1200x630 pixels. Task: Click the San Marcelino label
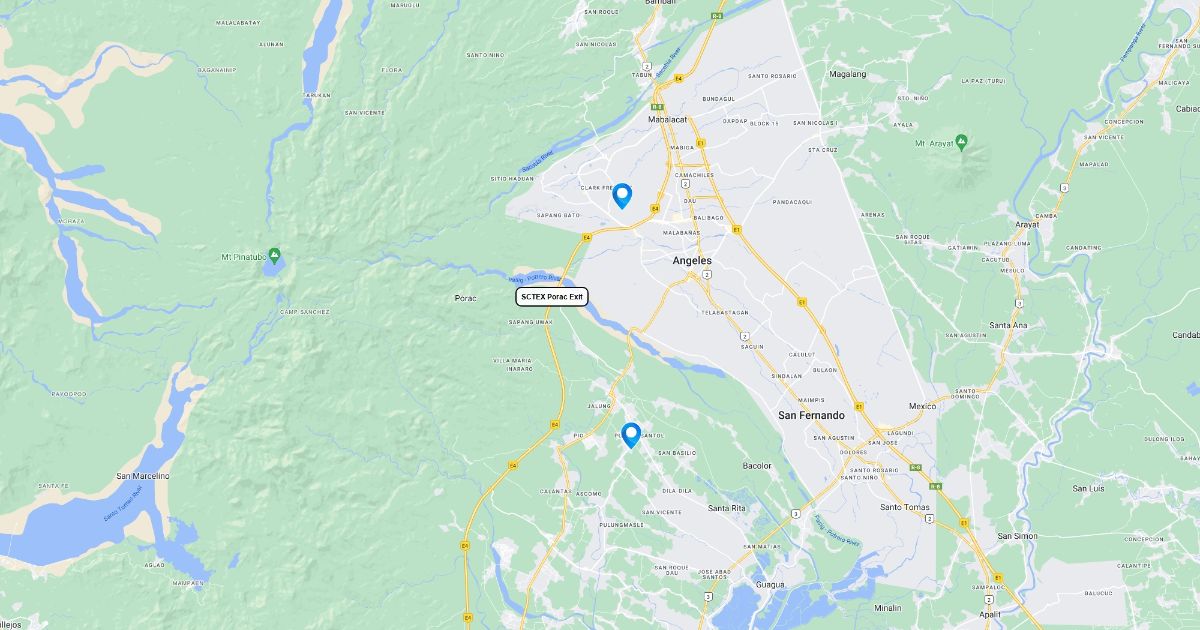[x=143, y=476]
